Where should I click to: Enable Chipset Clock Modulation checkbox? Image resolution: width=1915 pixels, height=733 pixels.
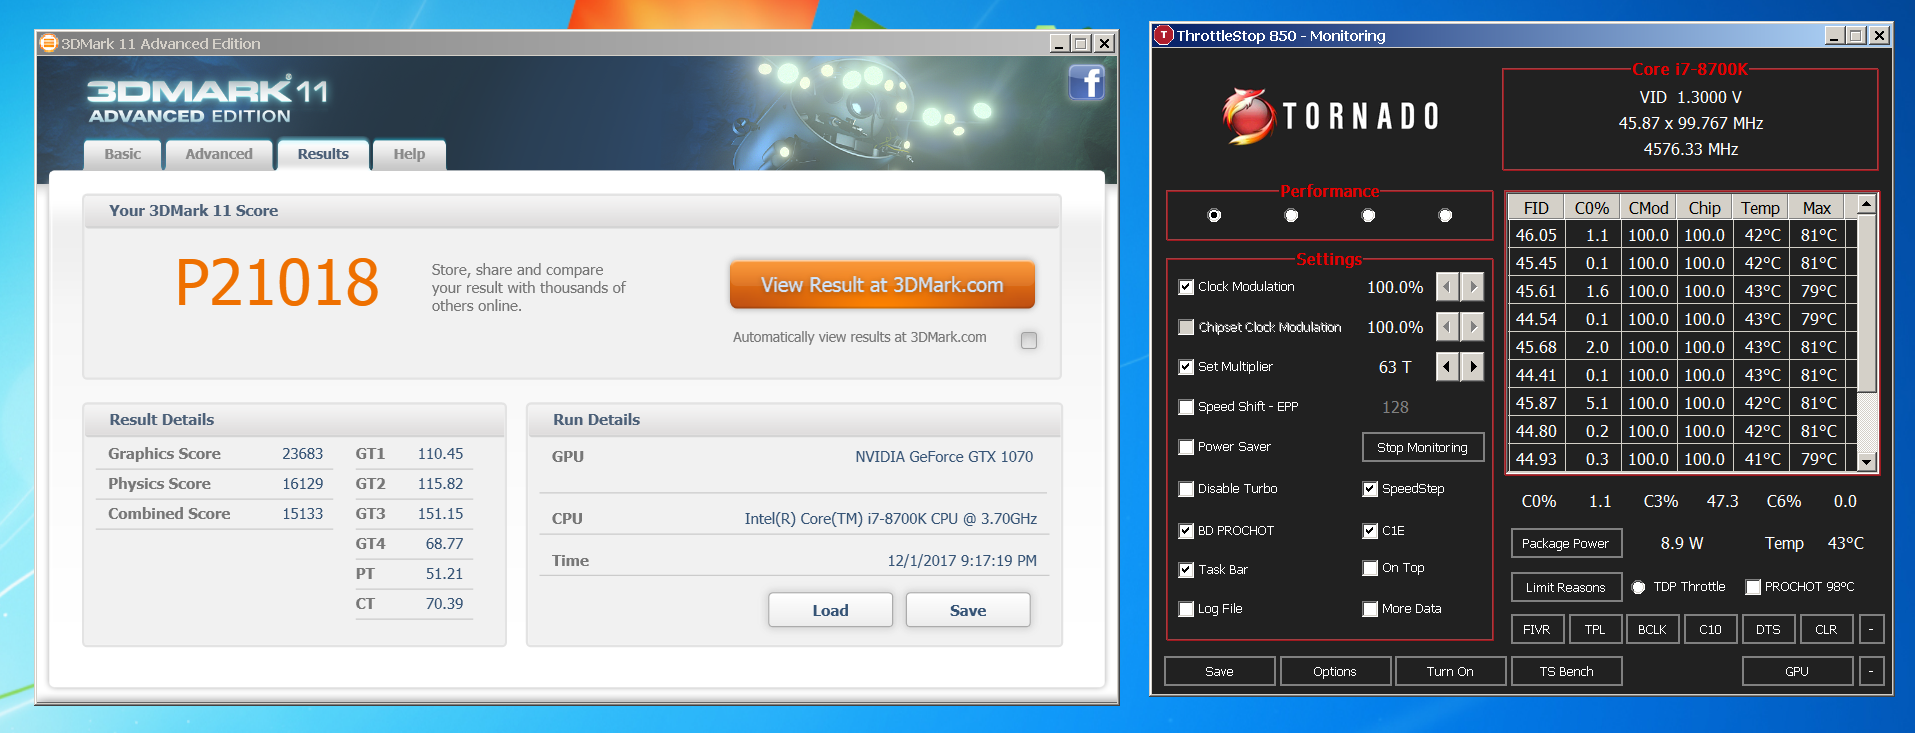click(1186, 327)
